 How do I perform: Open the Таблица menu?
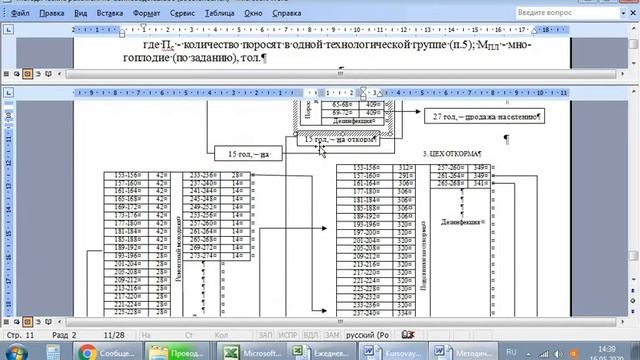click(x=219, y=13)
